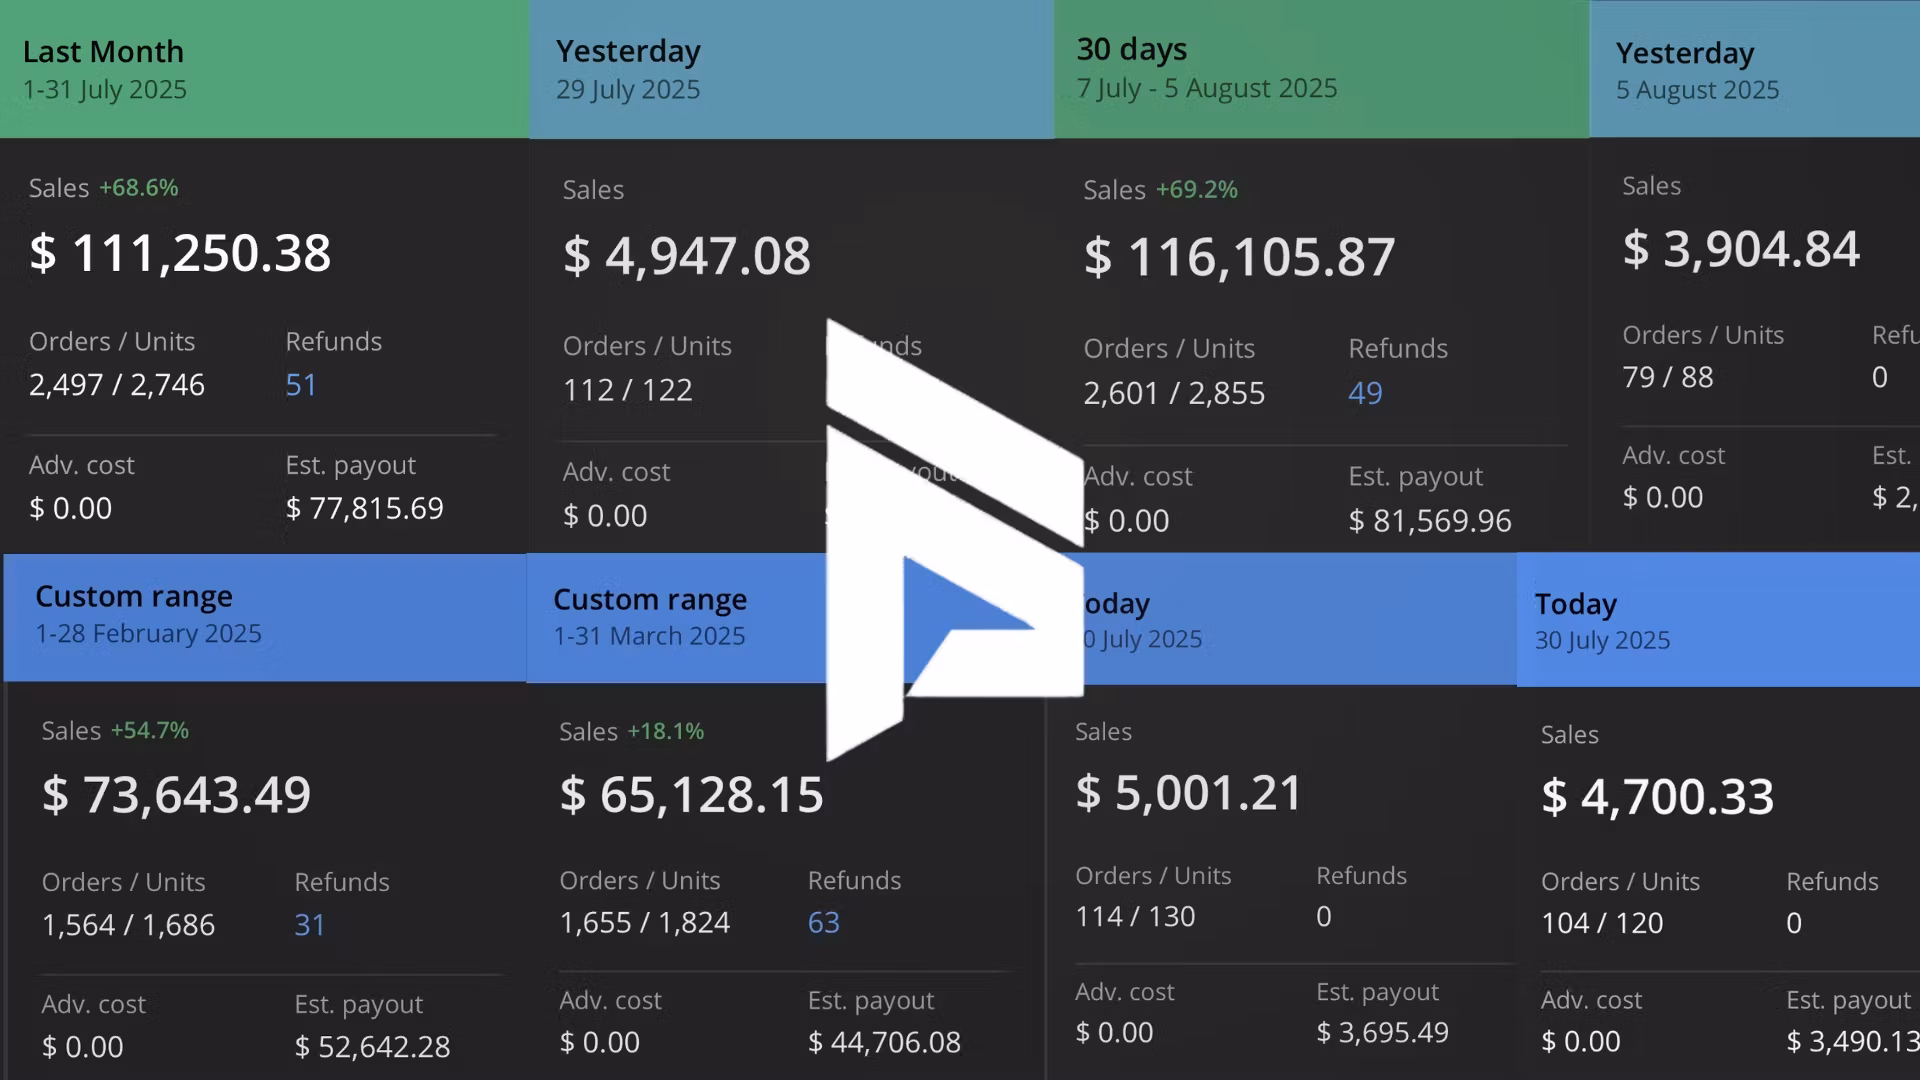Click the 63 refunds link for March

click(x=823, y=922)
